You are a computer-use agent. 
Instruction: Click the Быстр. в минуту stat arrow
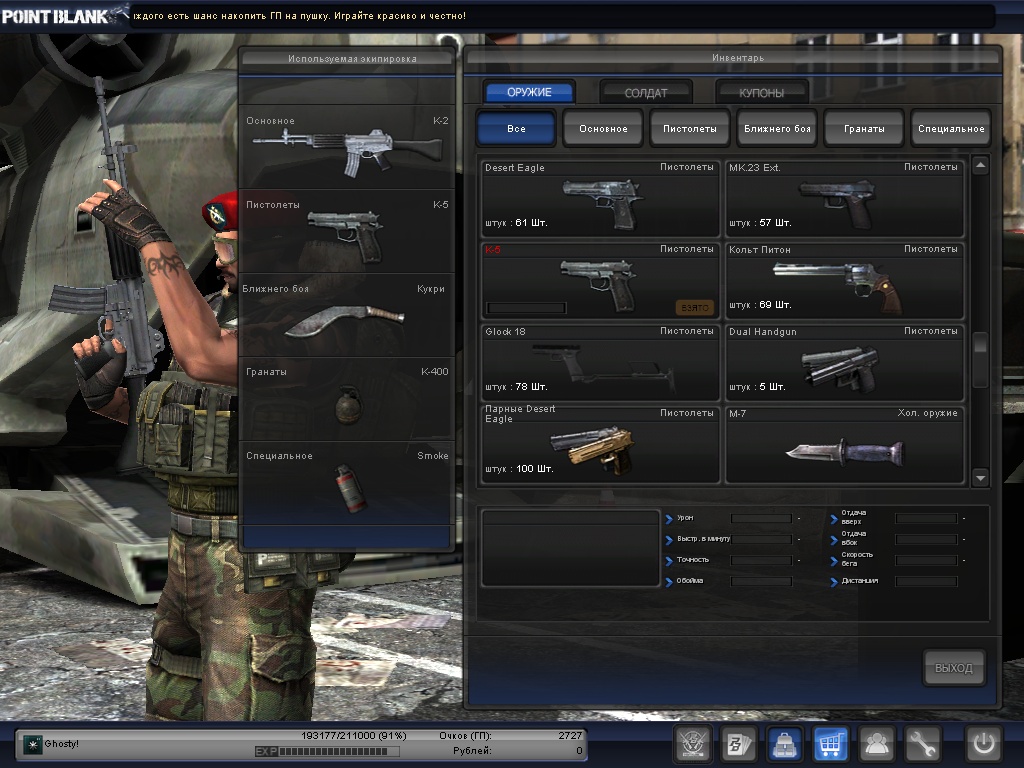(x=669, y=539)
